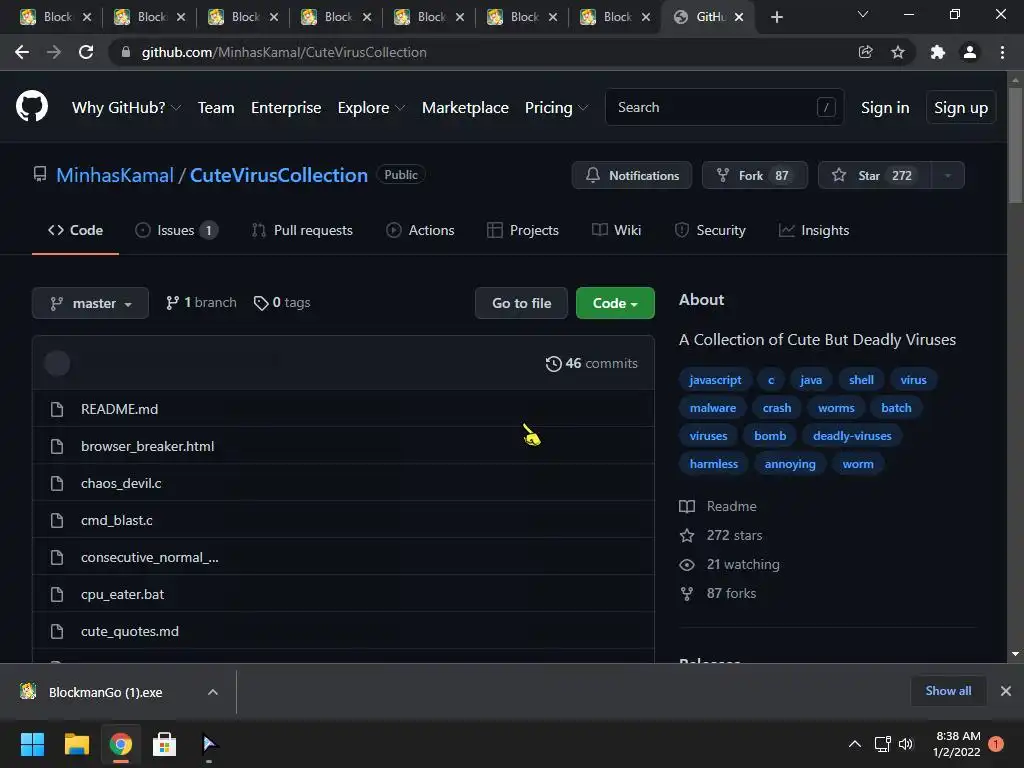Open File Explorer from taskbar

pos(76,744)
